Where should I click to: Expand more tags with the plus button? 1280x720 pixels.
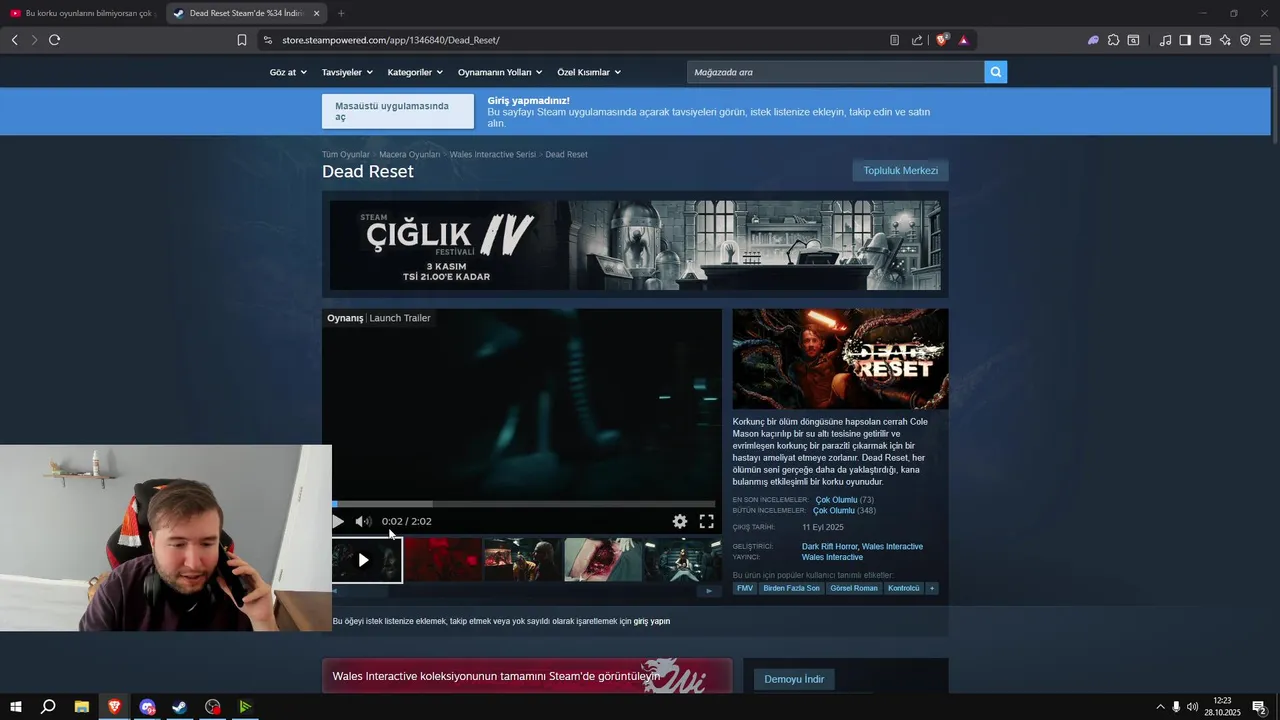(x=932, y=588)
